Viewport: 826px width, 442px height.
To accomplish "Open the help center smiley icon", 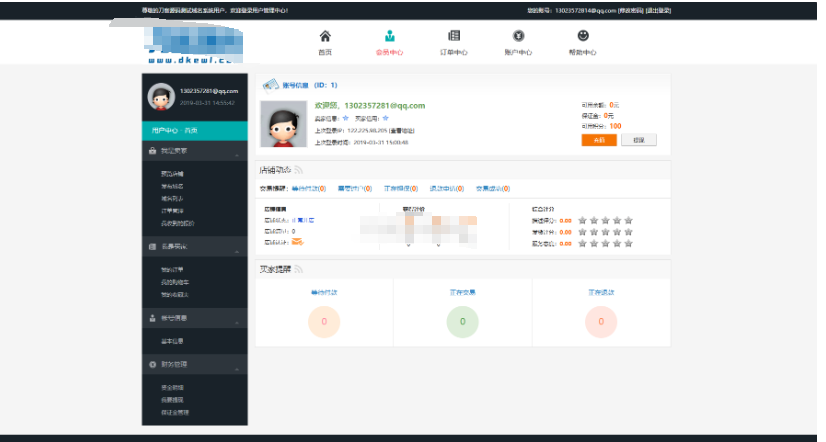I will tap(583, 35).
